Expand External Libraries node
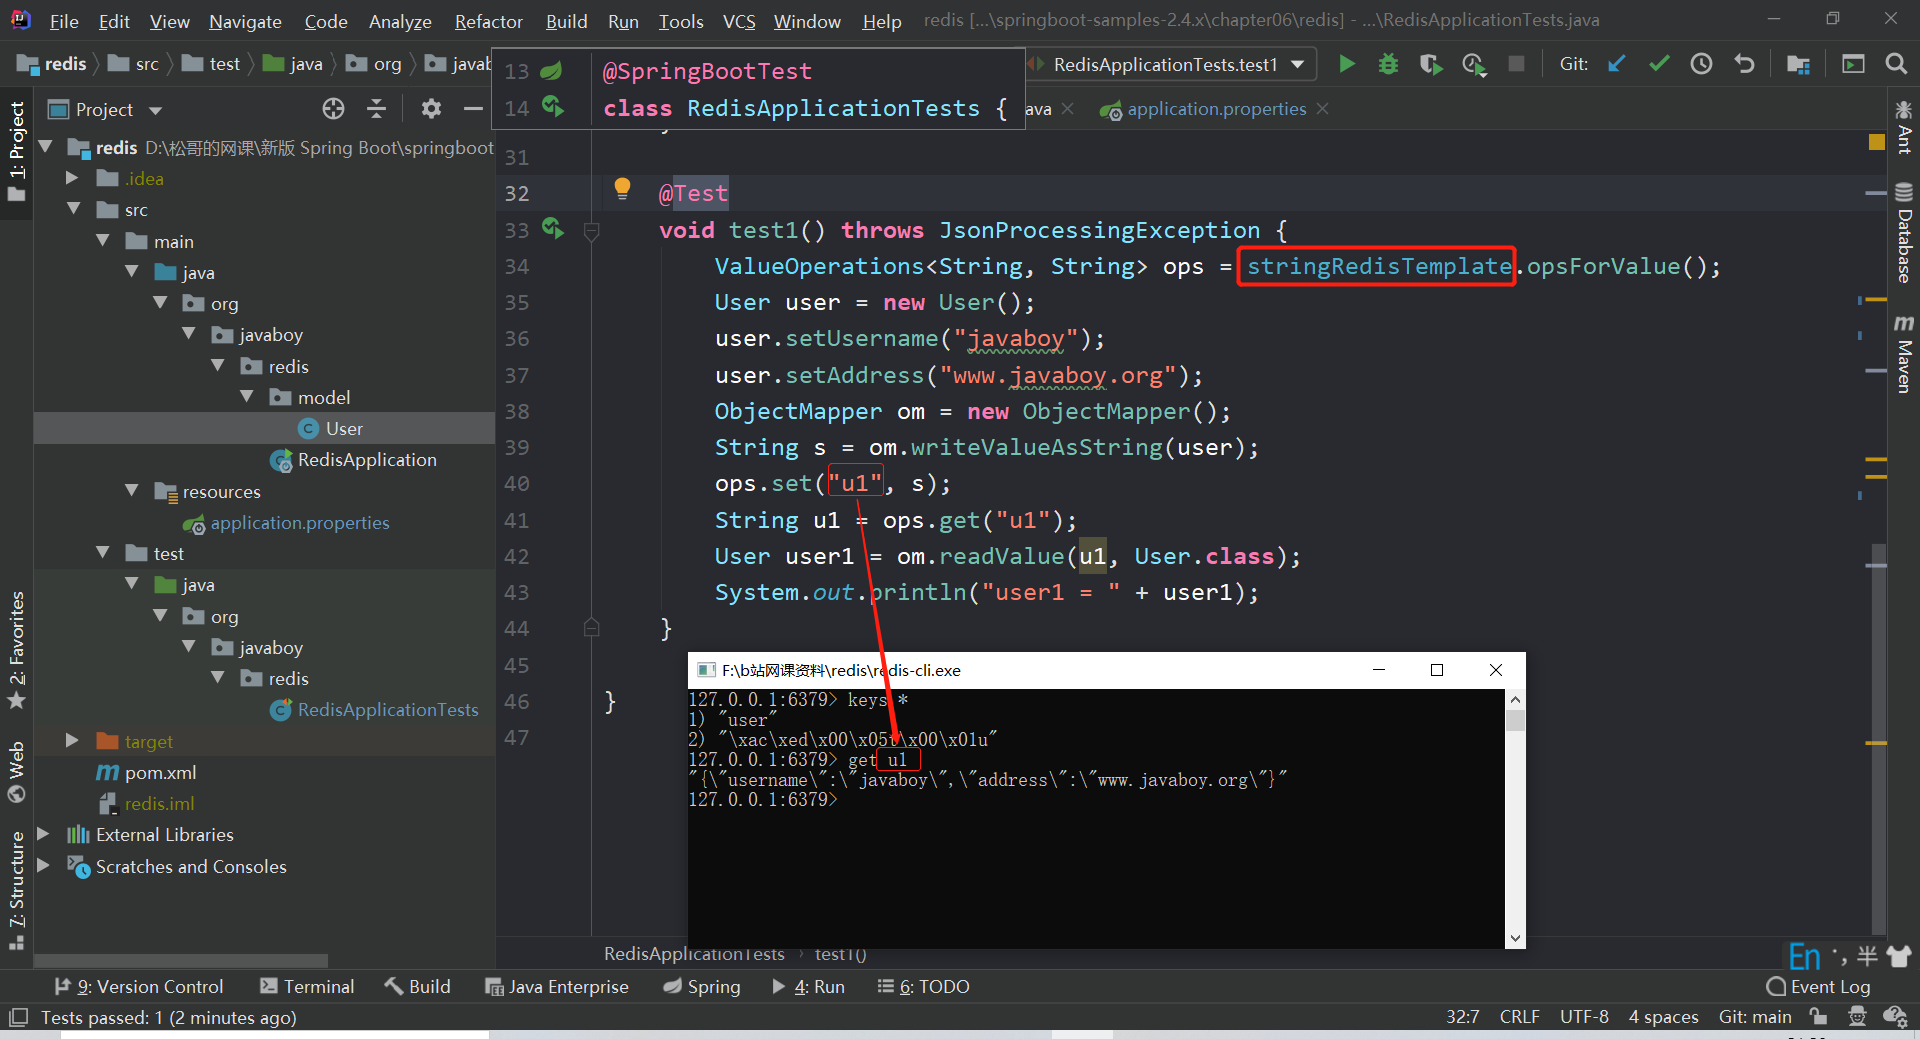Viewport: 1920px width, 1039px height. click(x=43, y=833)
